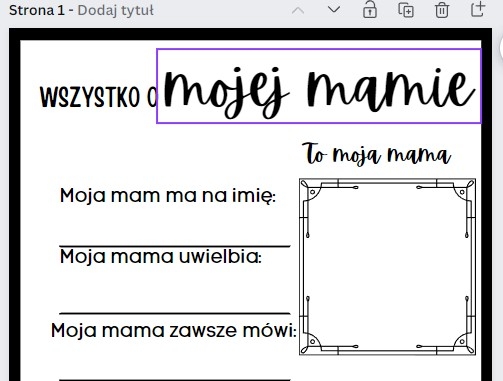Select the 'WSZYSTKO O' text

[x=98, y=97]
